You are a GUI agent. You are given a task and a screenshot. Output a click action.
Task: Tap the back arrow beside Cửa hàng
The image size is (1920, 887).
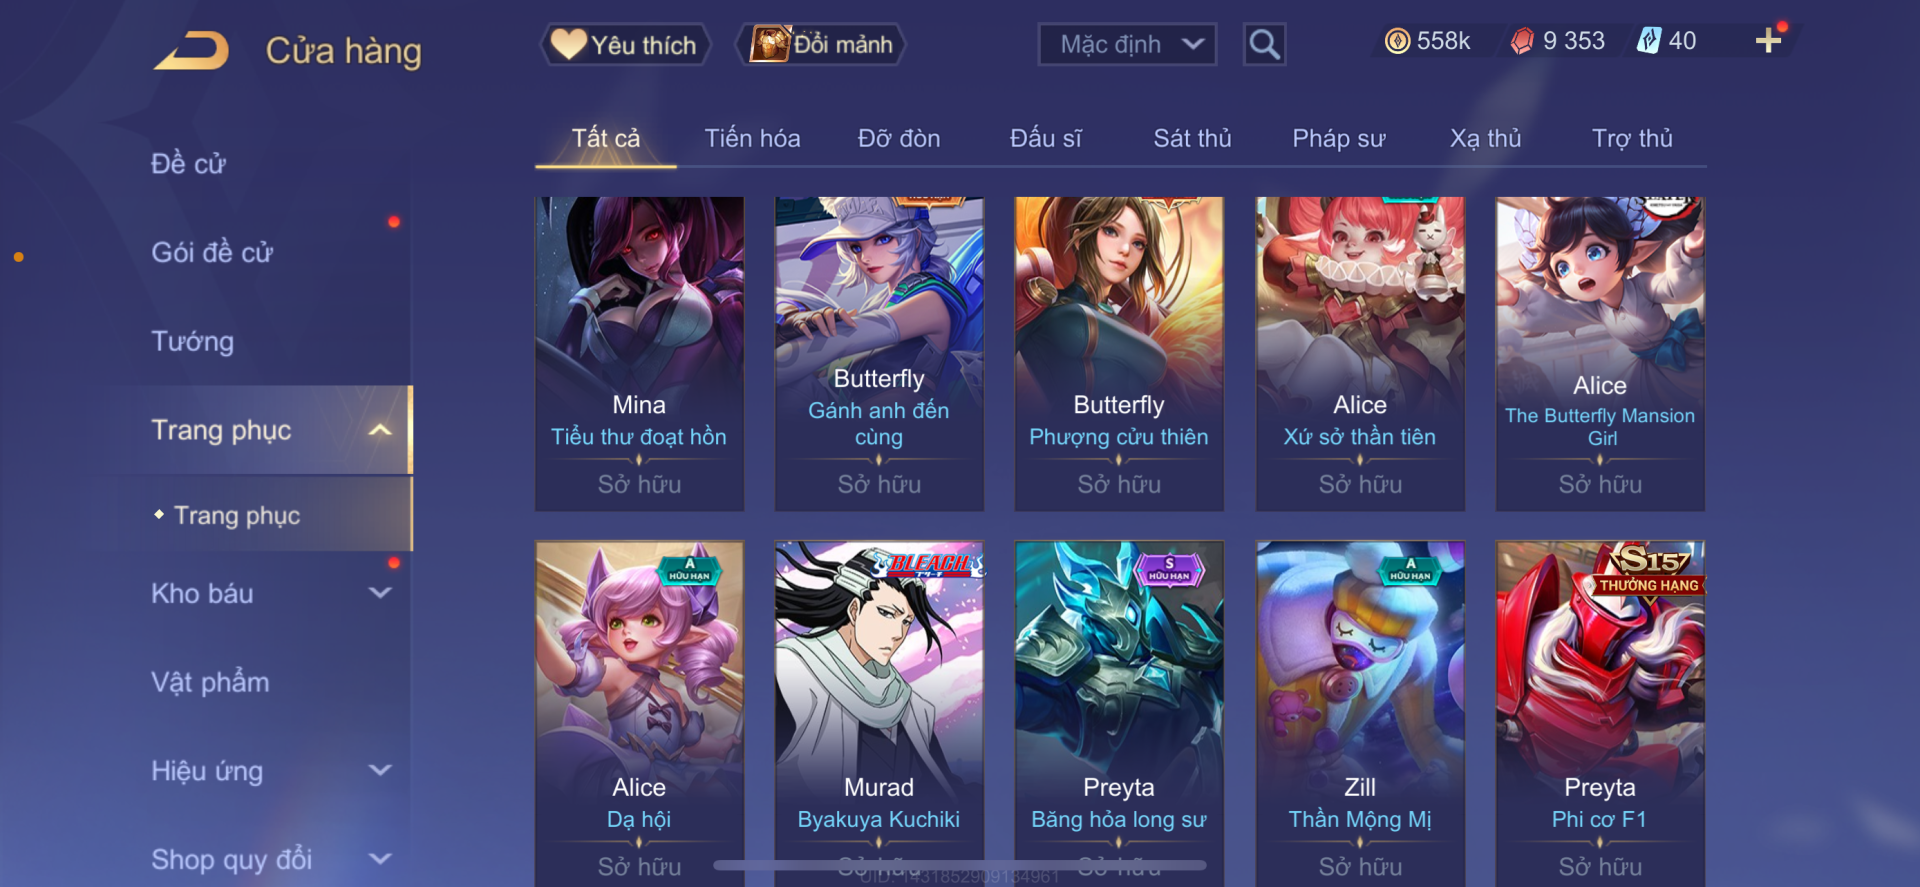(x=192, y=50)
